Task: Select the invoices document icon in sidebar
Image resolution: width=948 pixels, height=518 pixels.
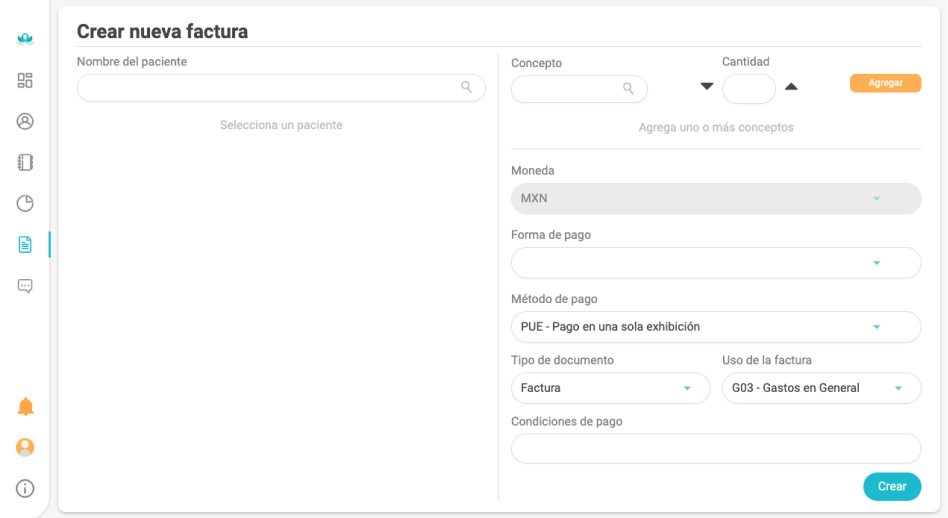Action: pyautogui.click(x=25, y=245)
